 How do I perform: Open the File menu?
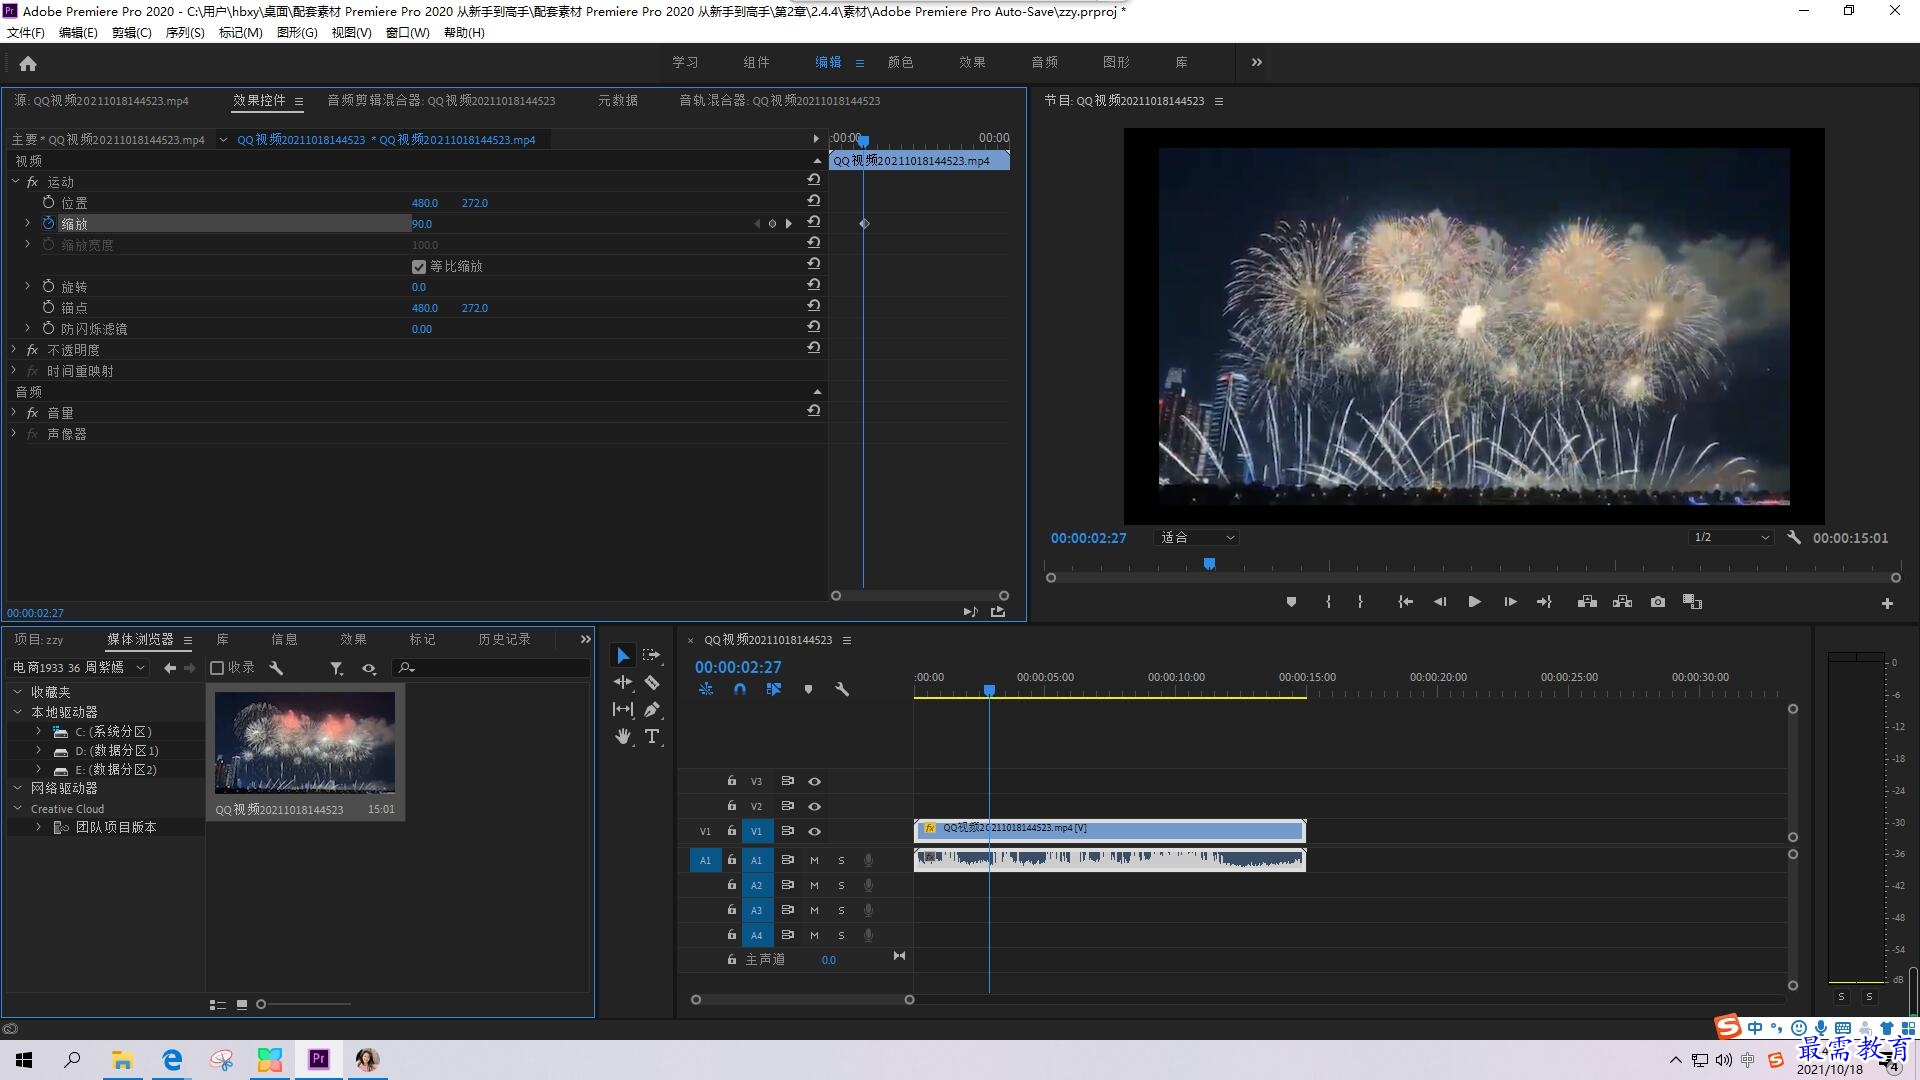[26, 32]
